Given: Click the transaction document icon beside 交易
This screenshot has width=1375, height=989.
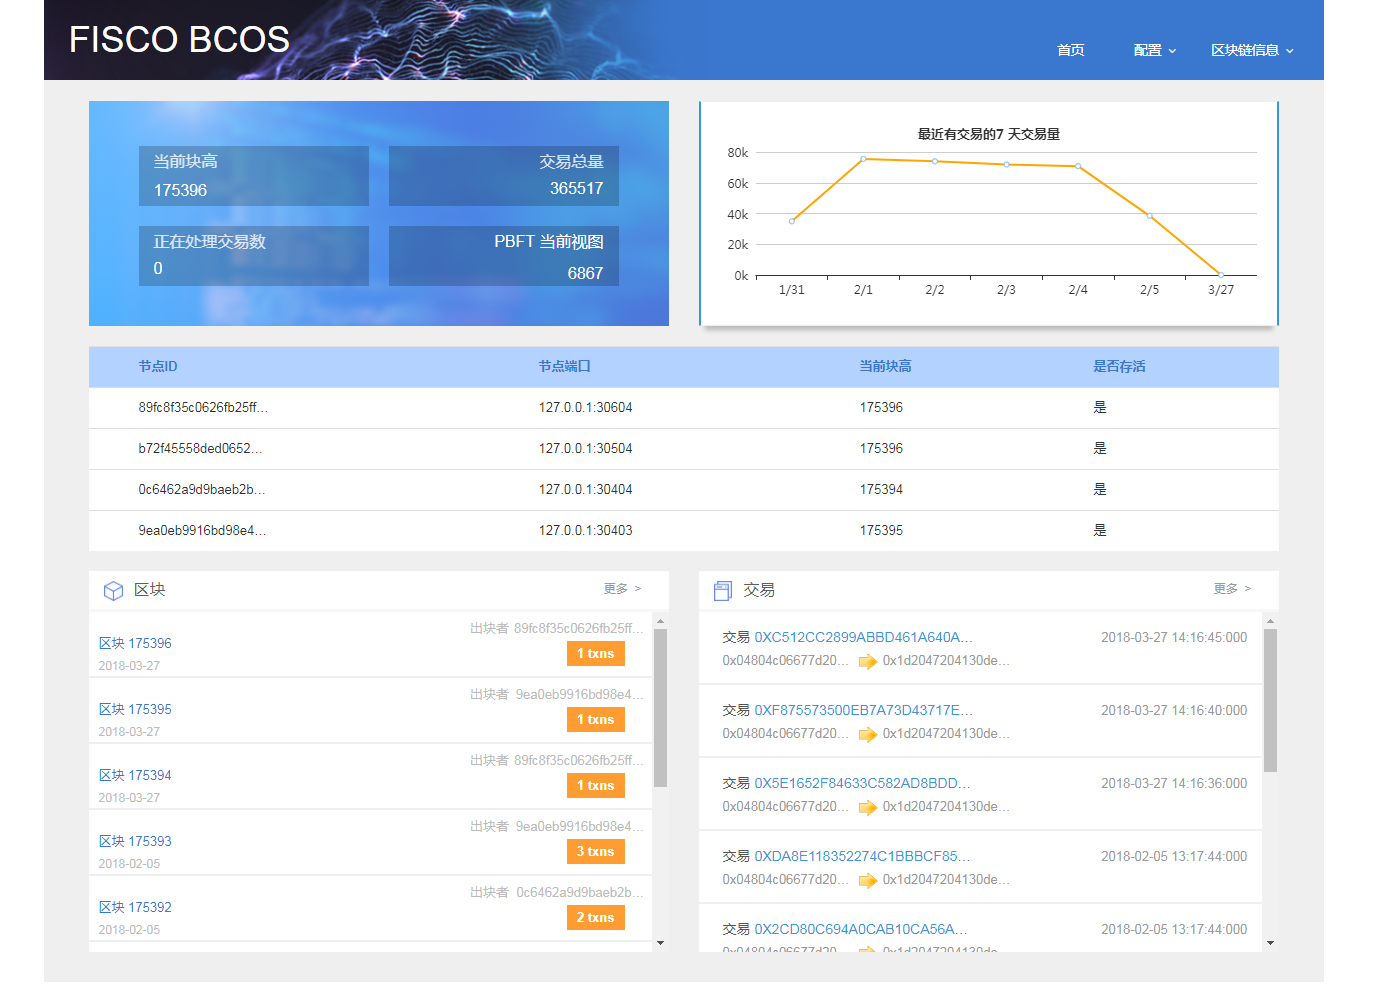Looking at the screenshot, I should pos(722,591).
